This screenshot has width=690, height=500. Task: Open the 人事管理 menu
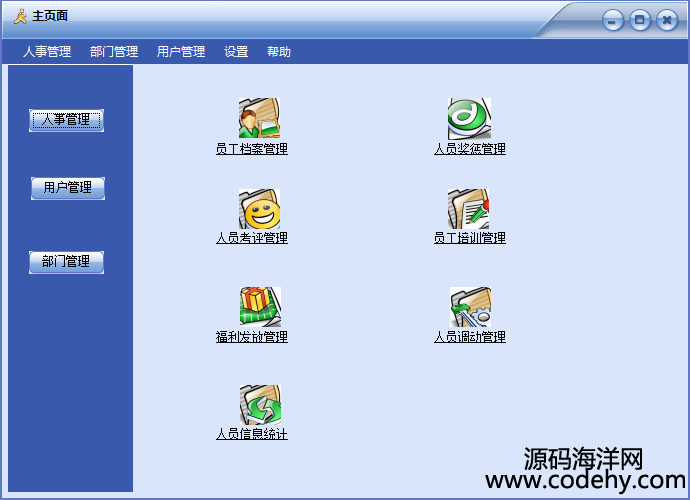point(47,51)
